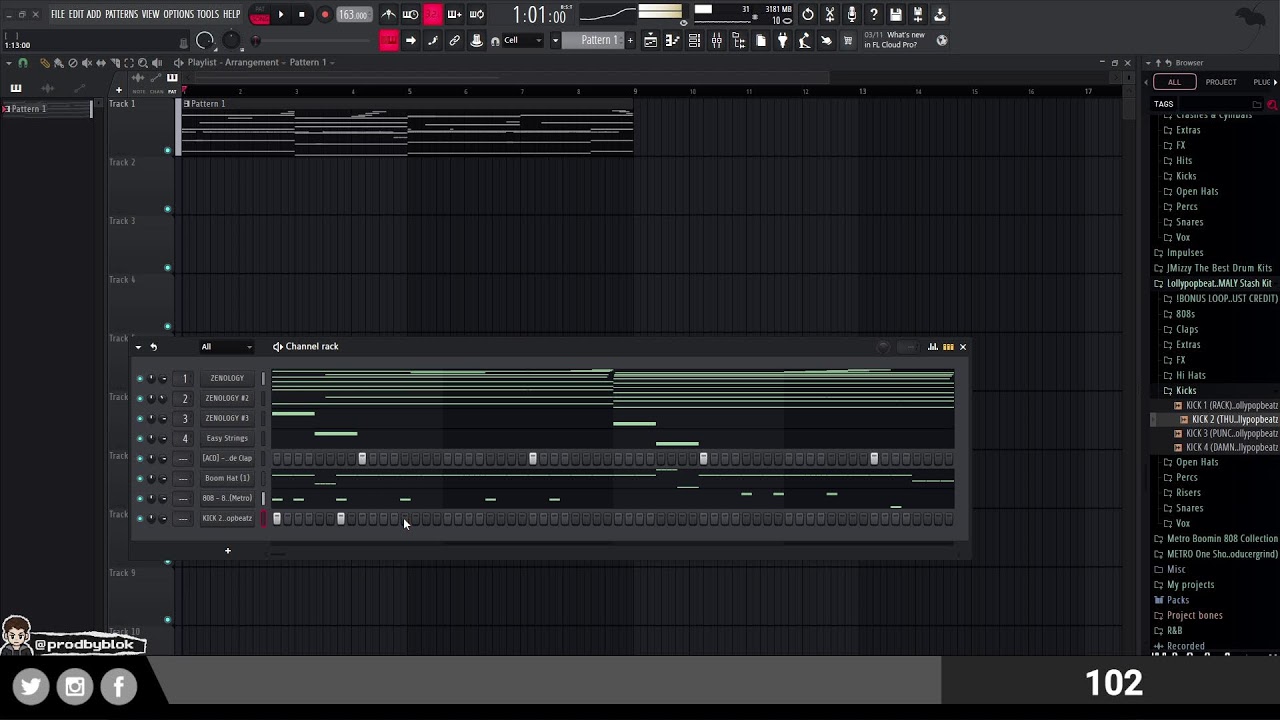Viewport: 1280px width, 720px height.
Task: Mute Easy Strings channel green LED
Action: tap(140, 438)
